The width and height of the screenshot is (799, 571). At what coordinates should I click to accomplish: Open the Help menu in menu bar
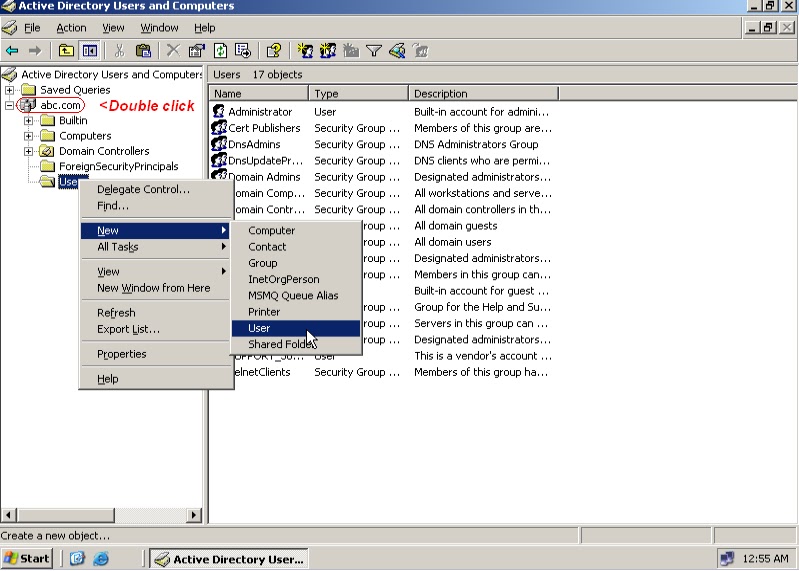[204, 28]
